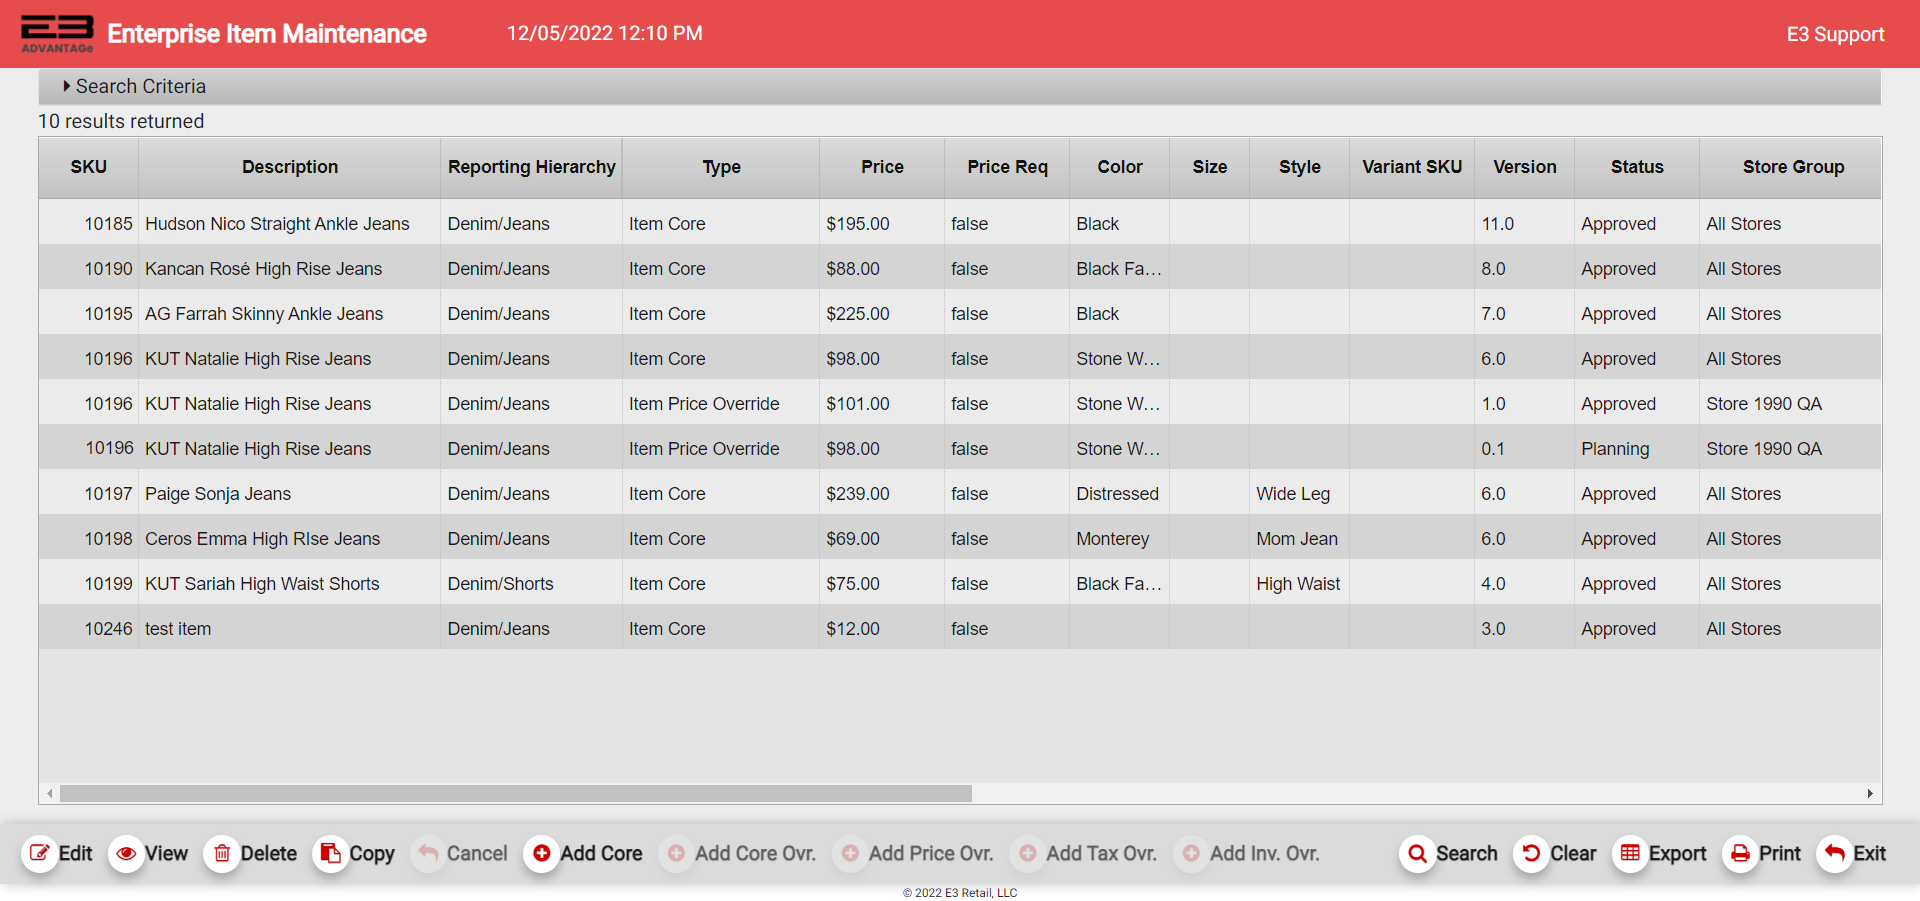Image resolution: width=1920 pixels, height=901 pixels.
Task: Click the Print printer icon
Action: [x=1740, y=853]
